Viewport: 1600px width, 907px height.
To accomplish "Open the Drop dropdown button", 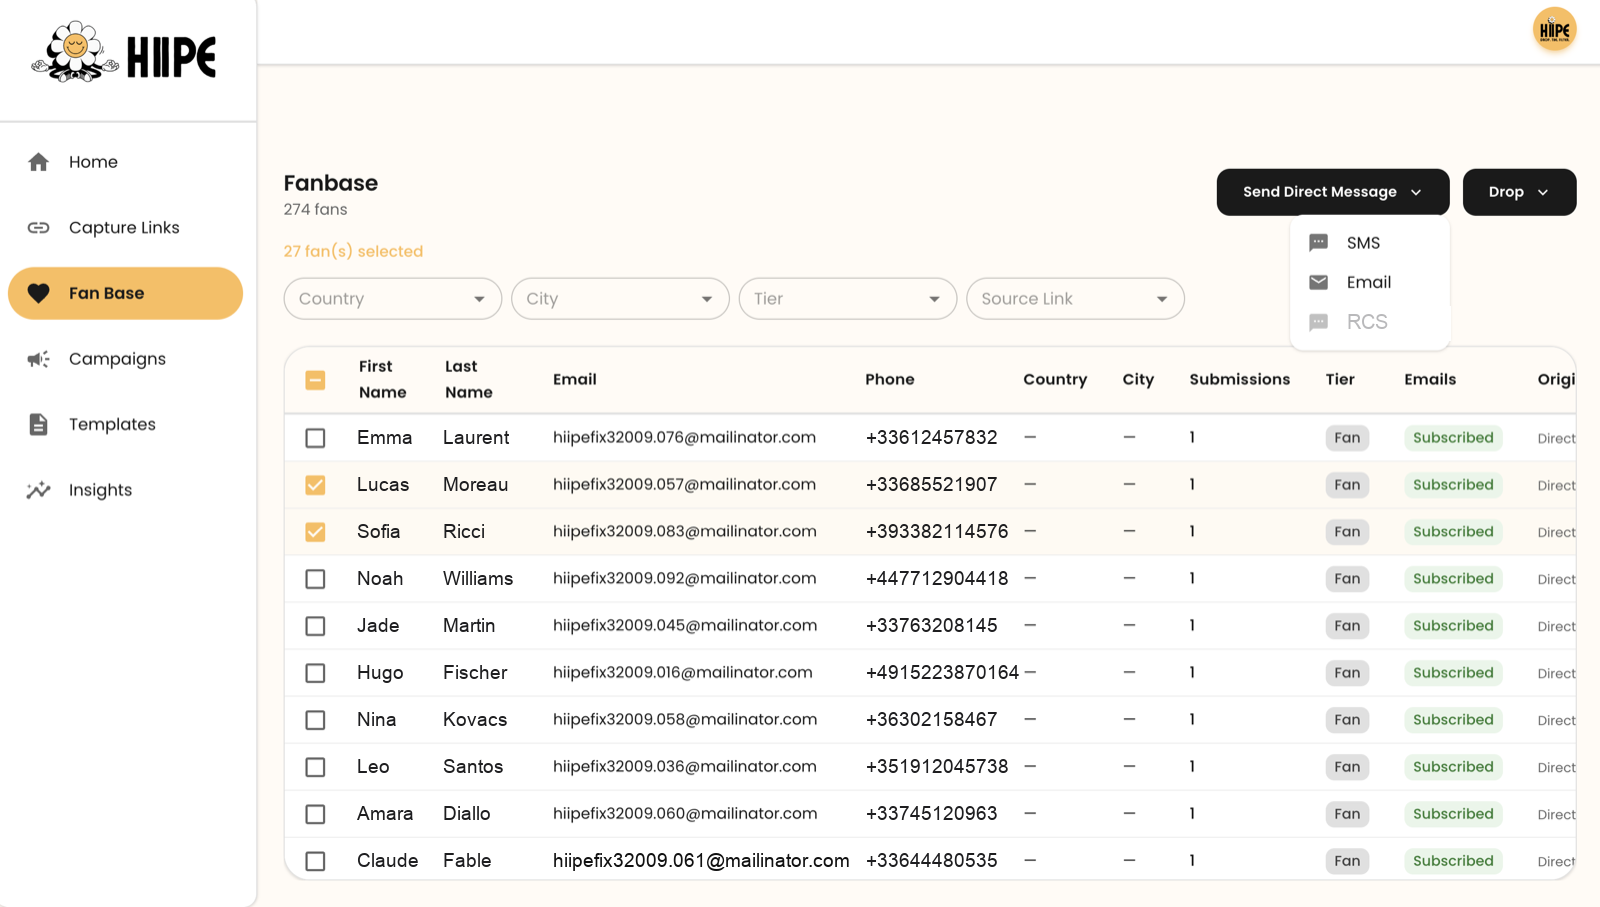I will (x=1519, y=192).
